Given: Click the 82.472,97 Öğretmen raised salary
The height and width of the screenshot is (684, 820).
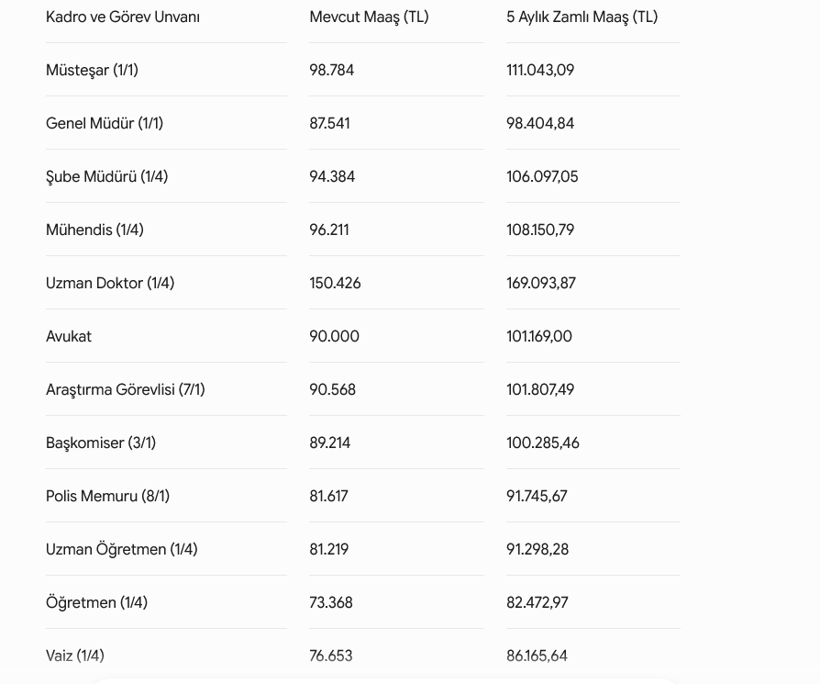Looking at the screenshot, I should [x=537, y=602].
